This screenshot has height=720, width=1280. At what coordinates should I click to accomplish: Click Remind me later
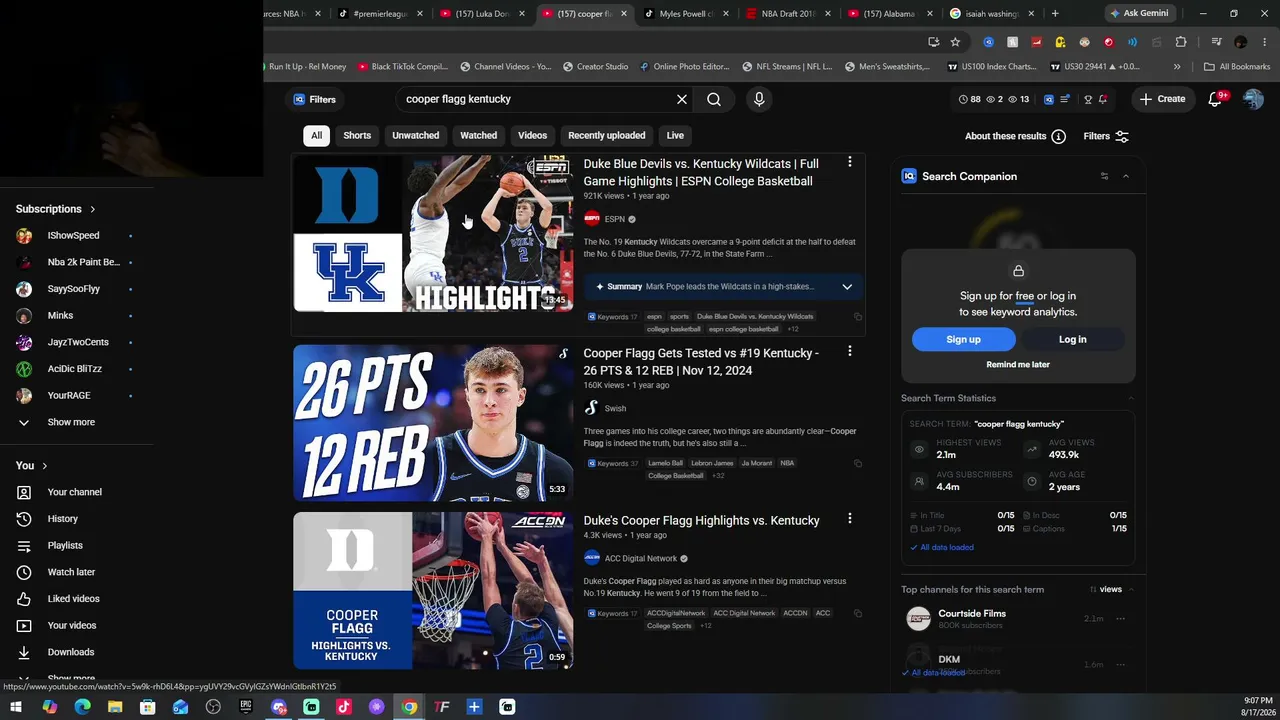coord(1018,365)
